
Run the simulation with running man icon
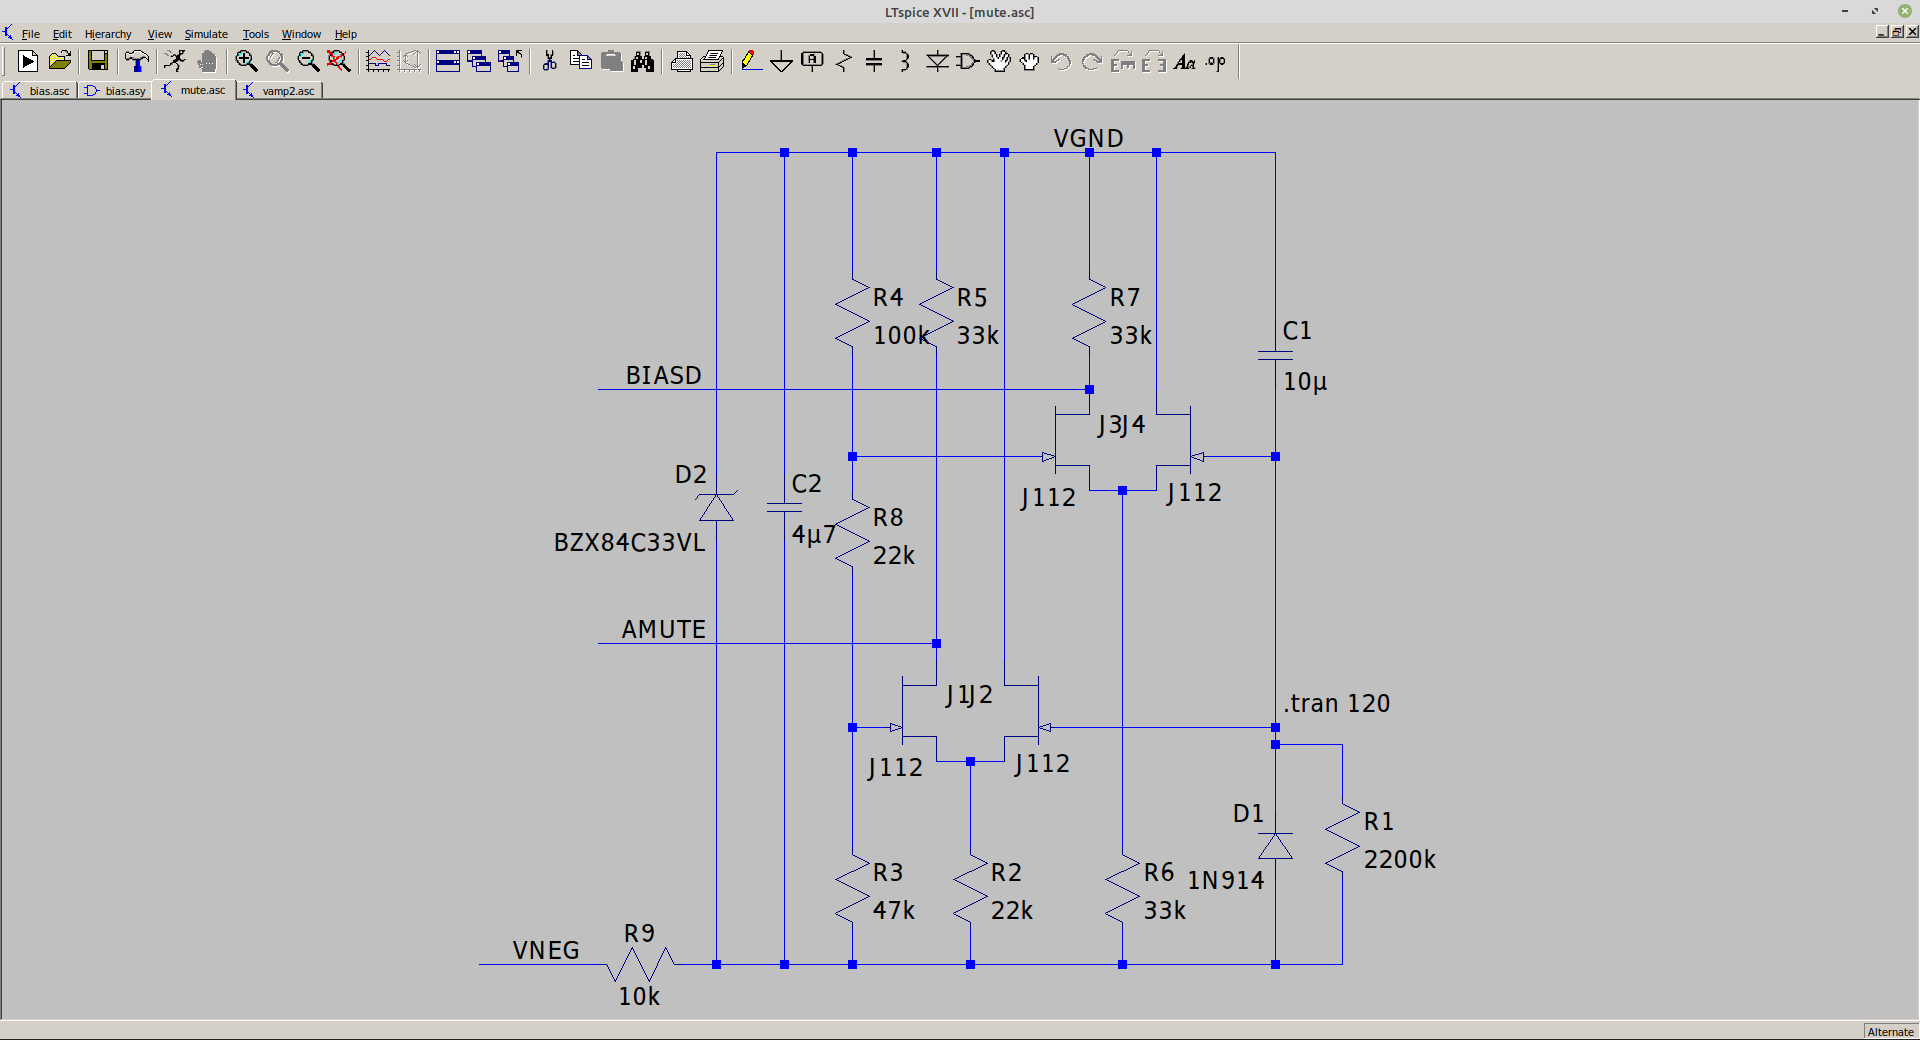[x=175, y=61]
